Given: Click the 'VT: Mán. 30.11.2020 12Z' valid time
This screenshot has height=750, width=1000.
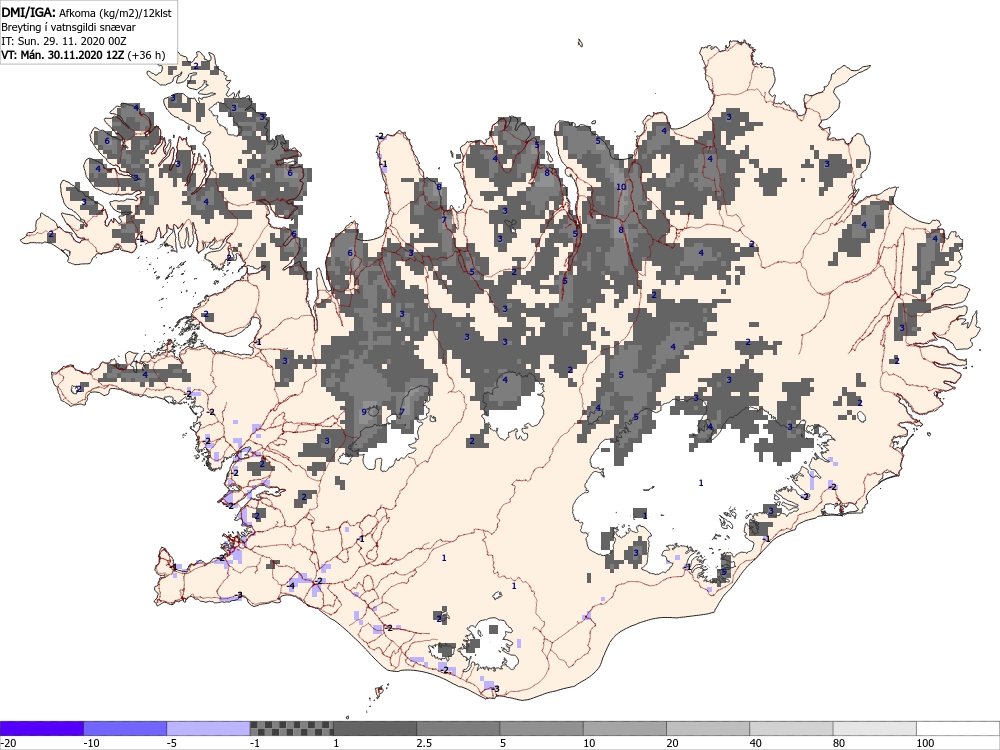Looking at the screenshot, I should pos(63,55).
